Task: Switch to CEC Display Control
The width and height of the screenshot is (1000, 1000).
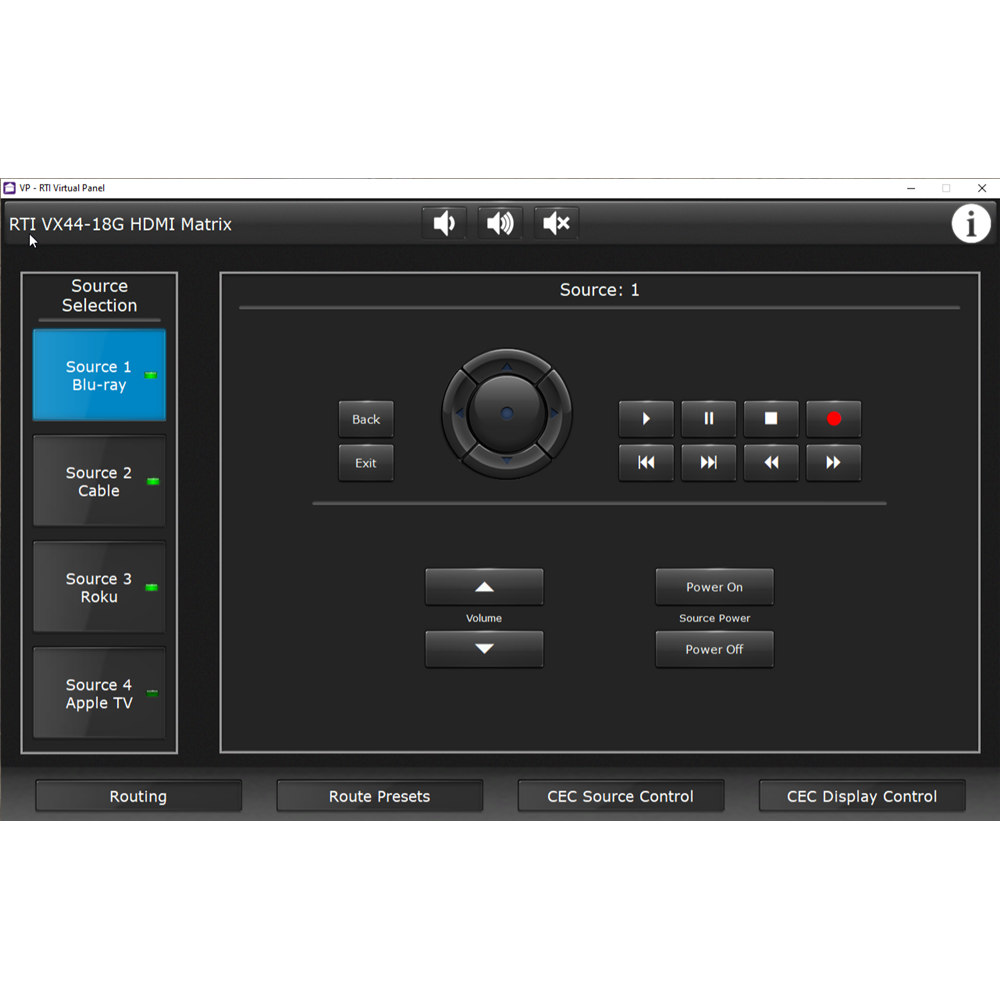Action: pyautogui.click(x=862, y=796)
